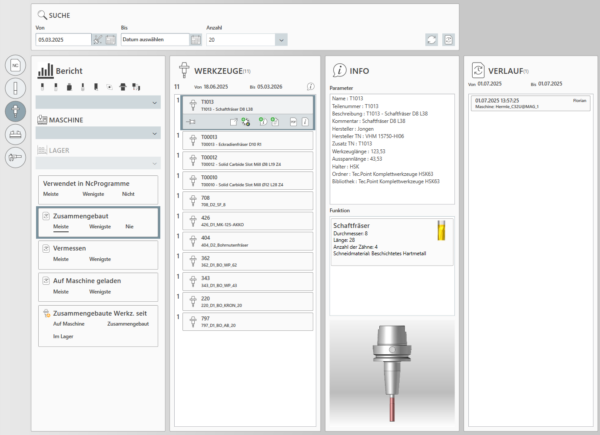Select 'Wenigste' under Zusammengebaut
Image resolution: width=600 pixels, height=435 pixels.
99,227
